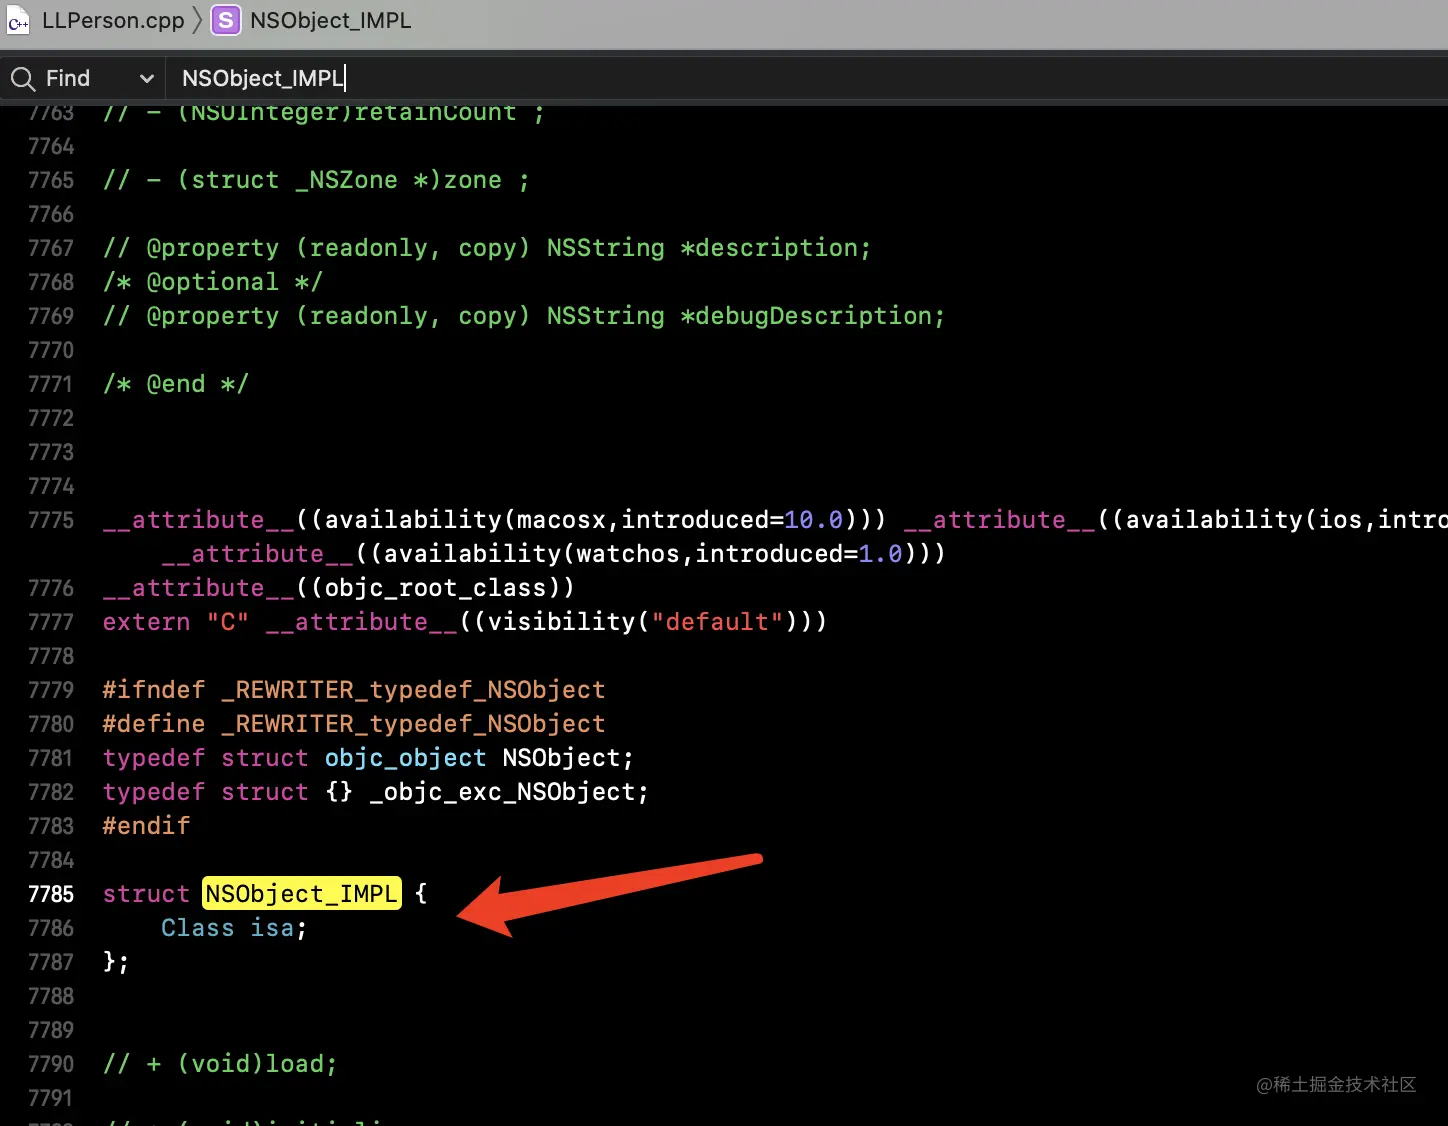
Task: Click the watchos availability attribute line
Action: pyautogui.click(x=553, y=553)
